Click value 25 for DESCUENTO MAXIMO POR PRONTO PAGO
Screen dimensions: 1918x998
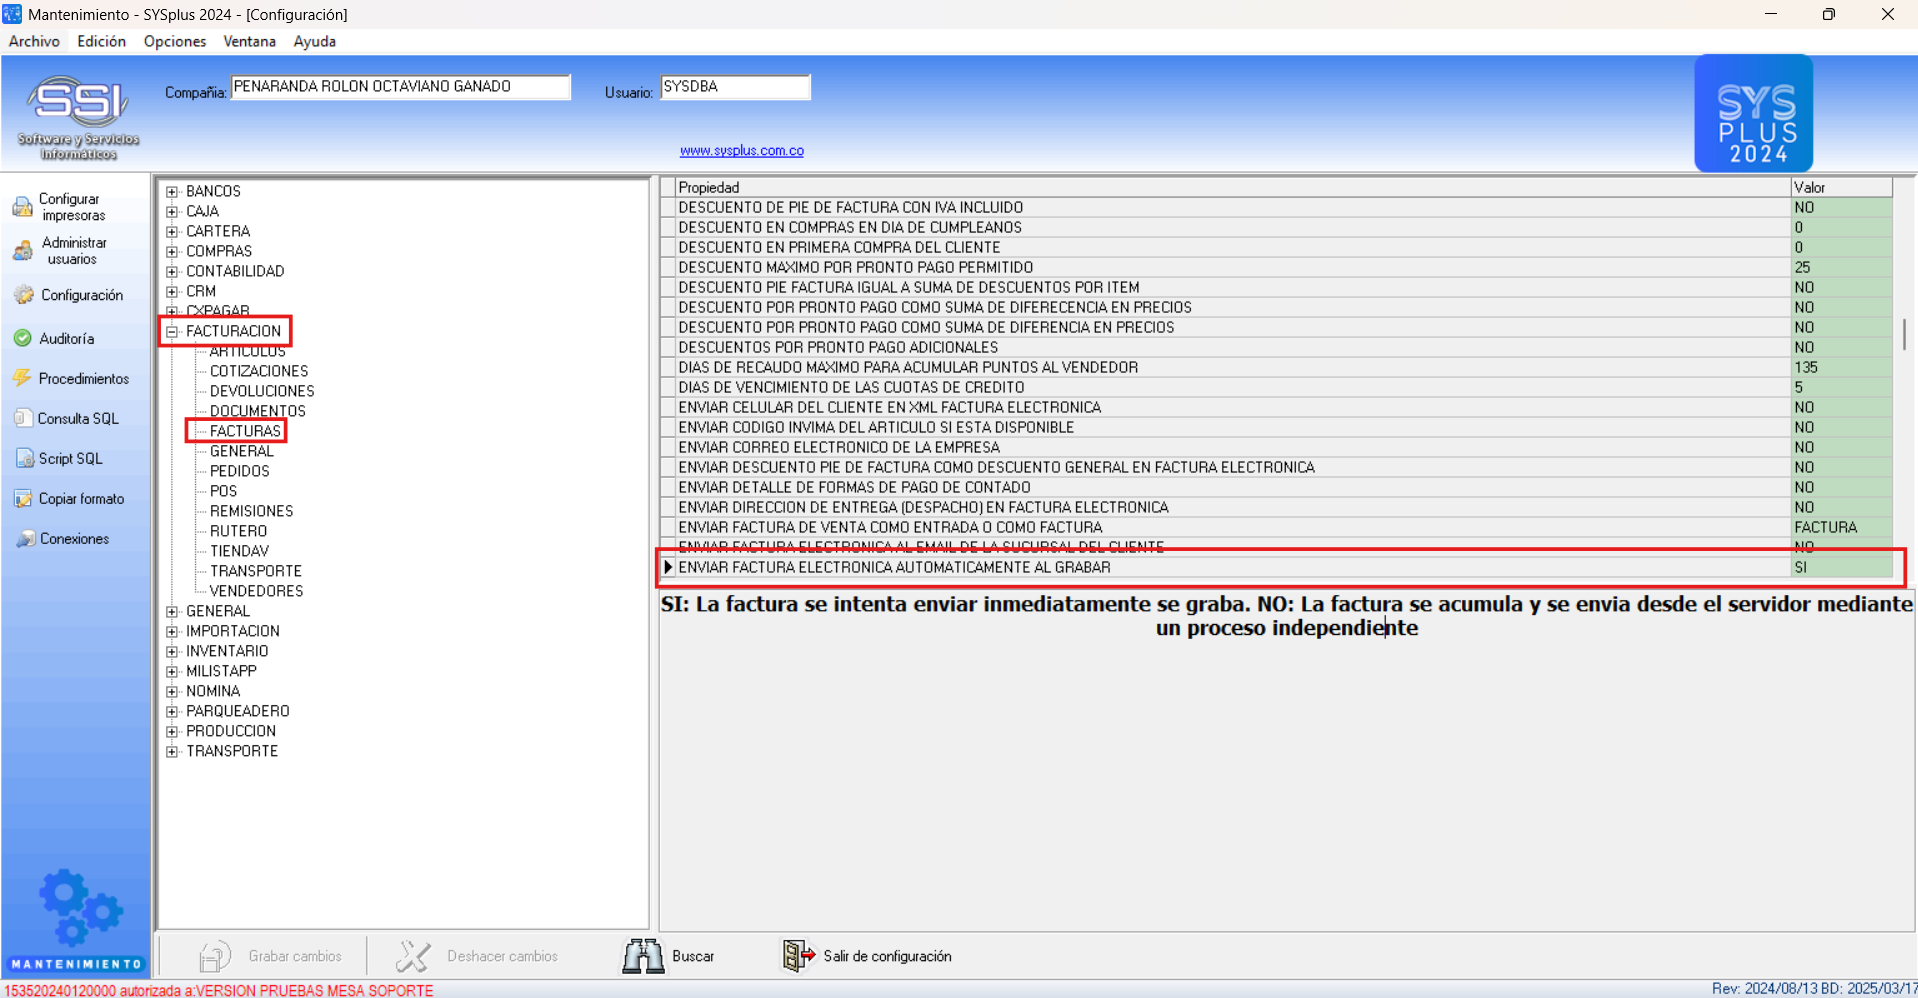tap(1841, 267)
